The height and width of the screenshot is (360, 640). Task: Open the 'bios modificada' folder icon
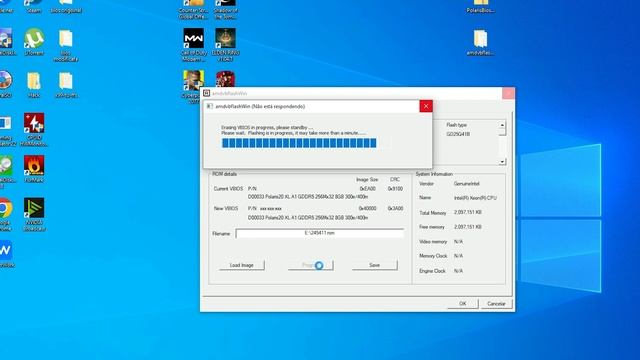[x=66, y=45]
